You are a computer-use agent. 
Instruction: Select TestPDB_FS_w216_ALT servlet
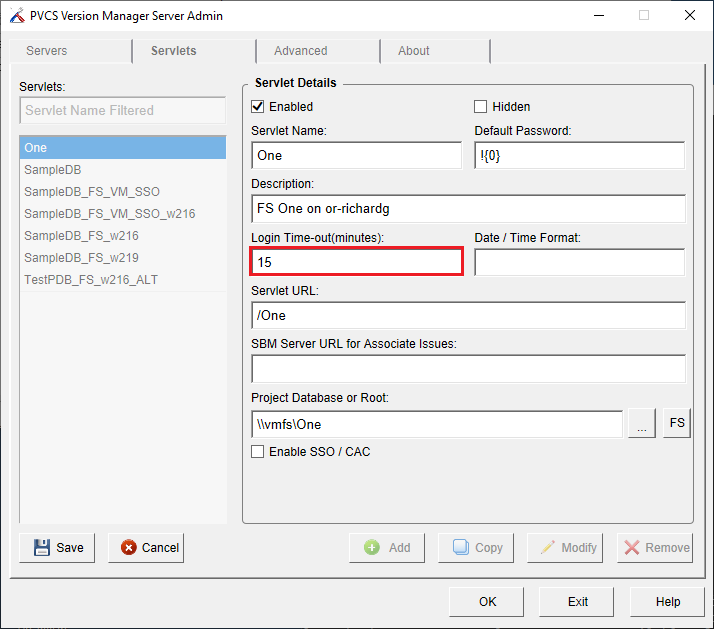pos(122,280)
